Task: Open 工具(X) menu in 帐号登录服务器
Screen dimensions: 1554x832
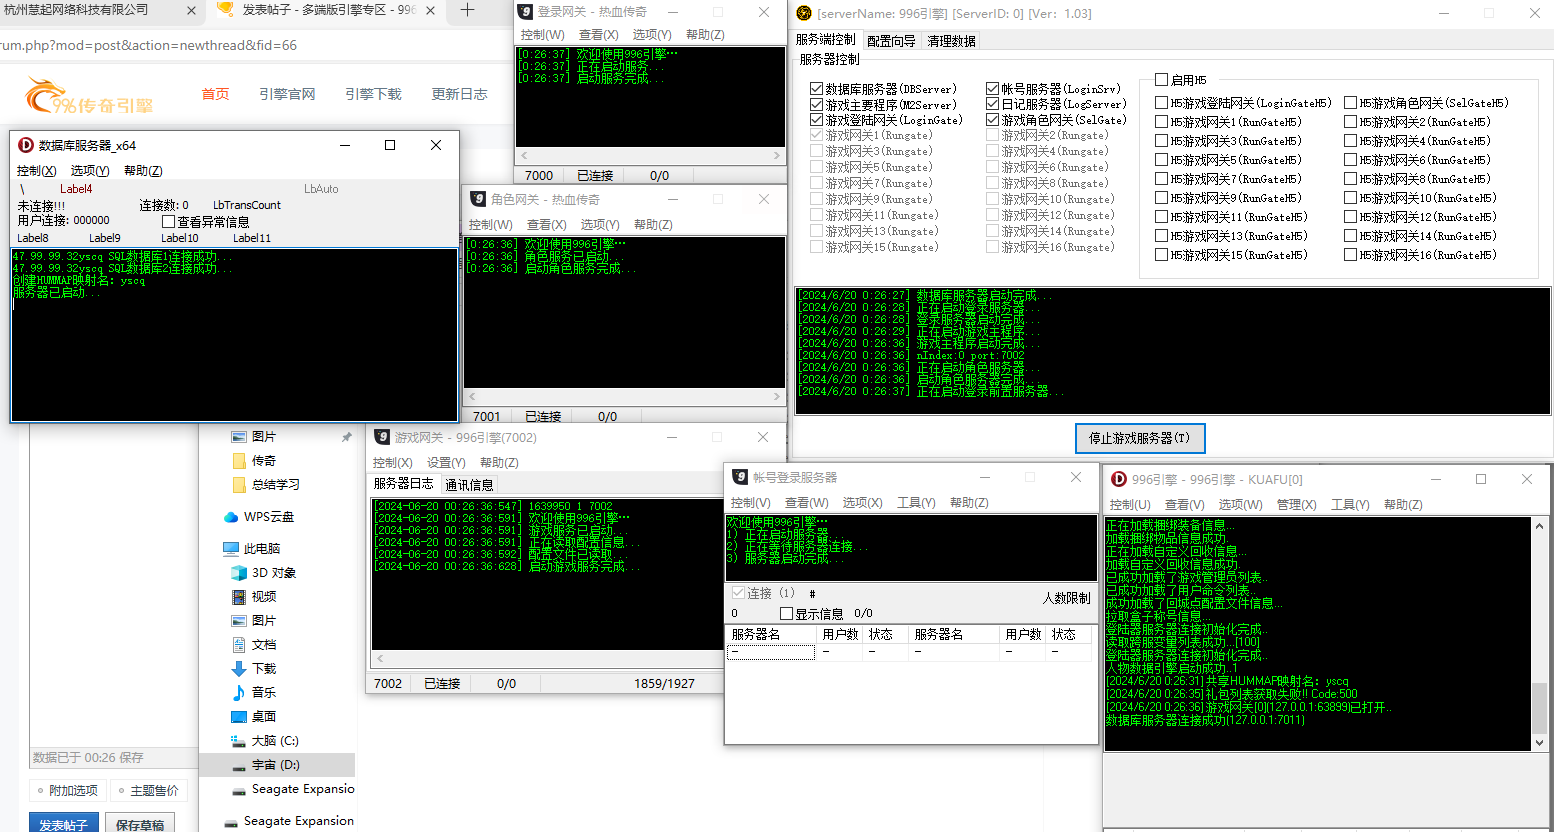Action: (916, 503)
